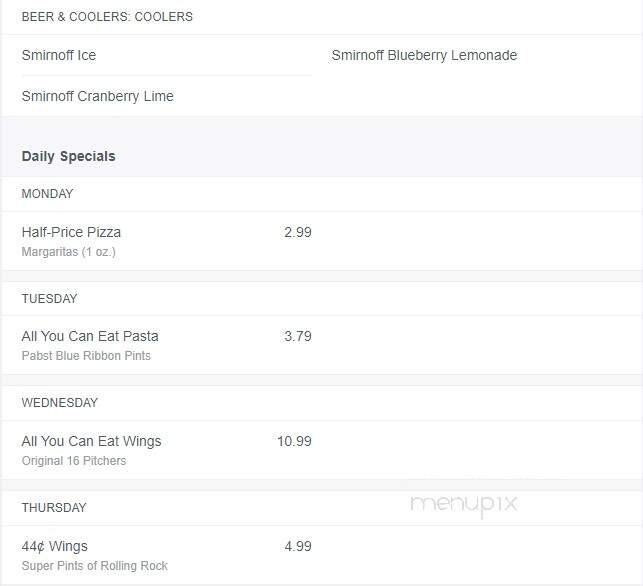Open the 44¢ Wings item
The width and height of the screenshot is (643, 586).
click(x=55, y=546)
